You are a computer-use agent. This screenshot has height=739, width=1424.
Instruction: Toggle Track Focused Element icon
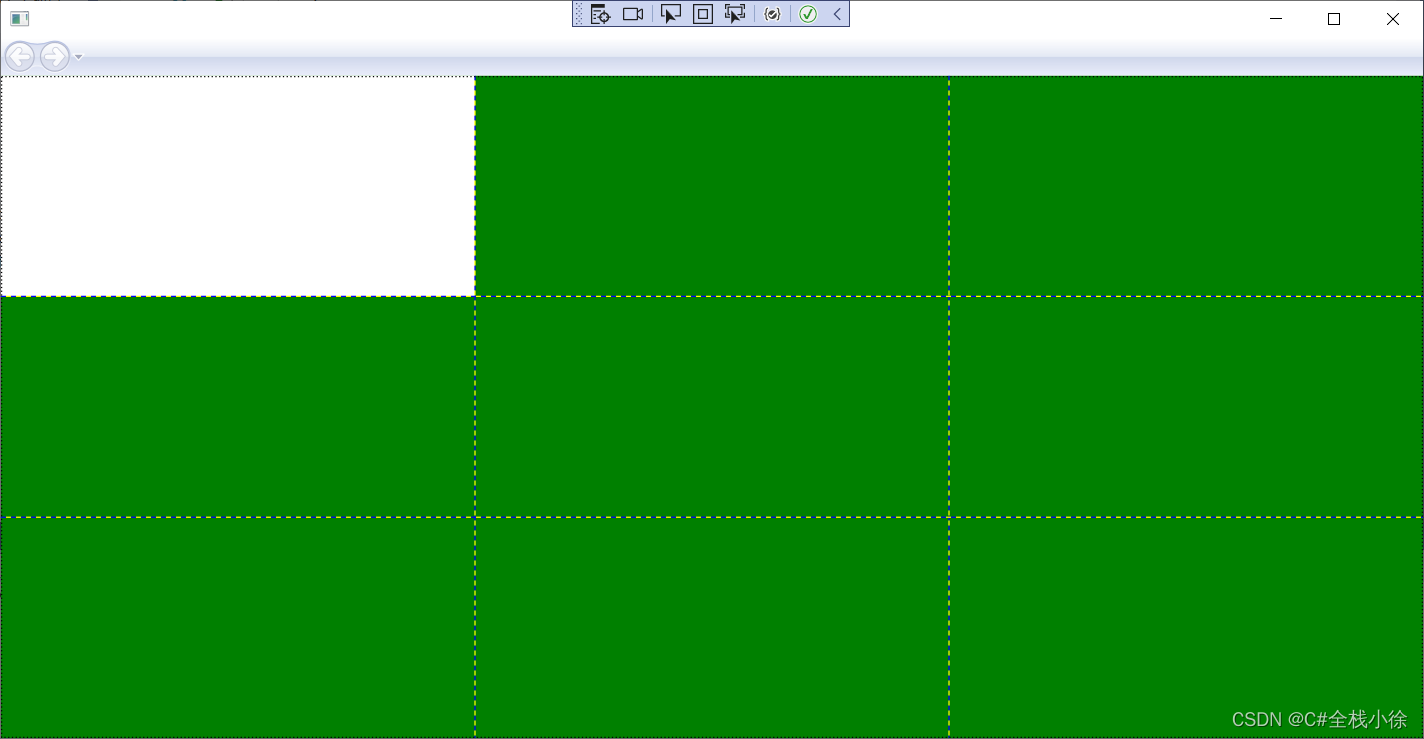(x=735, y=14)
